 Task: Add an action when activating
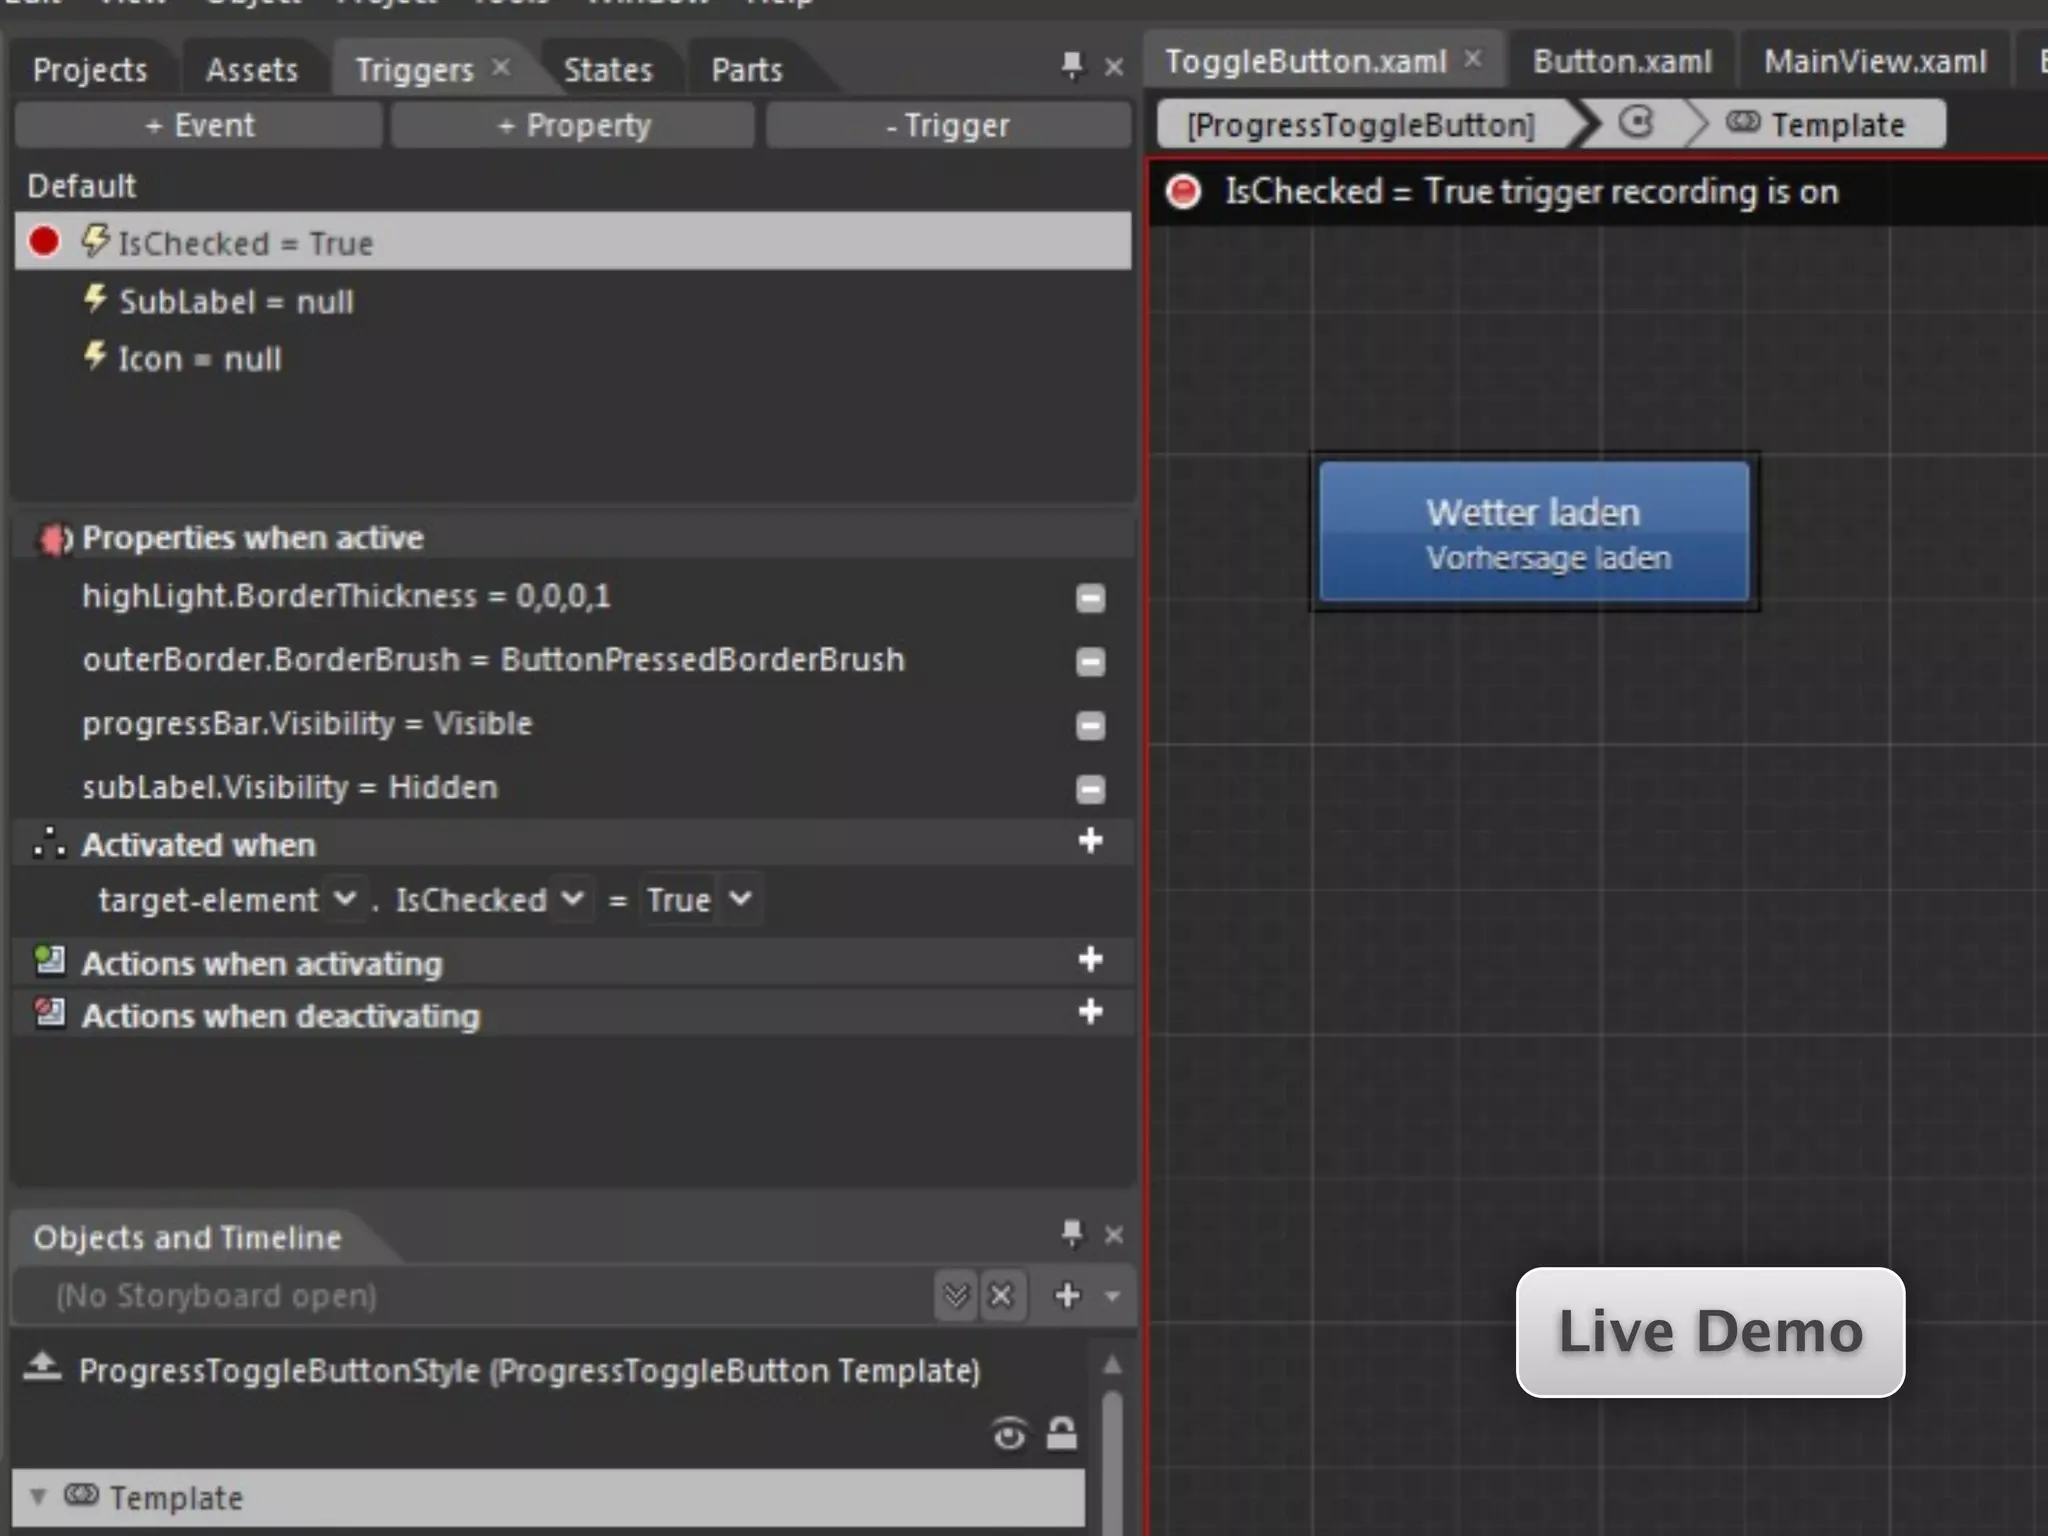[1090, 960]
